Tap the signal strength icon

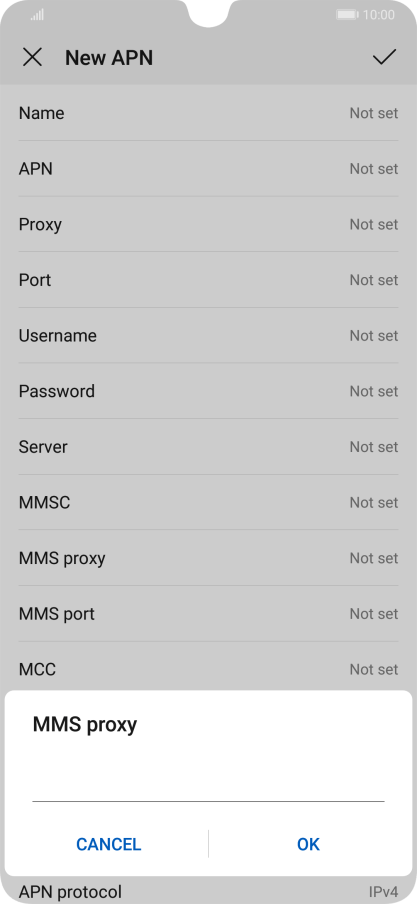(x=37, y=15)
